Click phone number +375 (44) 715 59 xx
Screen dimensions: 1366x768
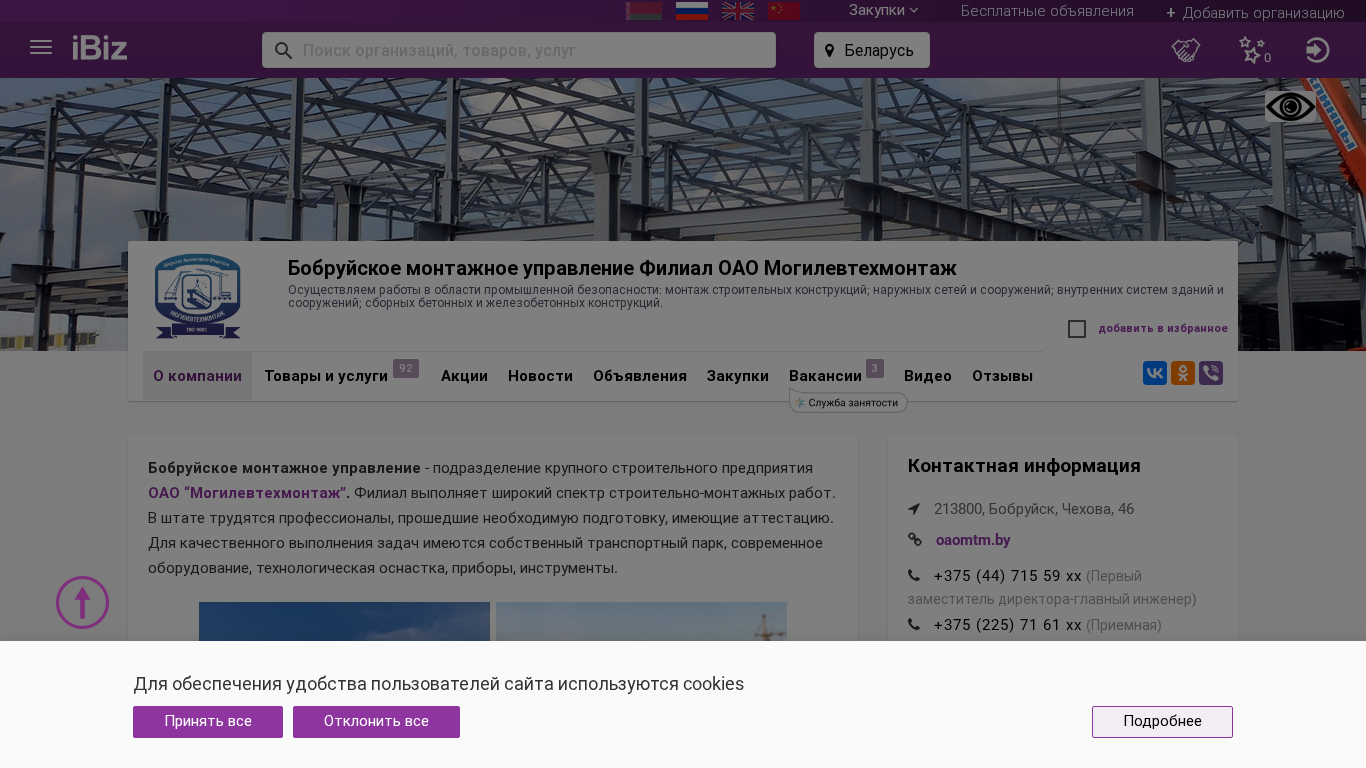click(x=1007, y=576)
